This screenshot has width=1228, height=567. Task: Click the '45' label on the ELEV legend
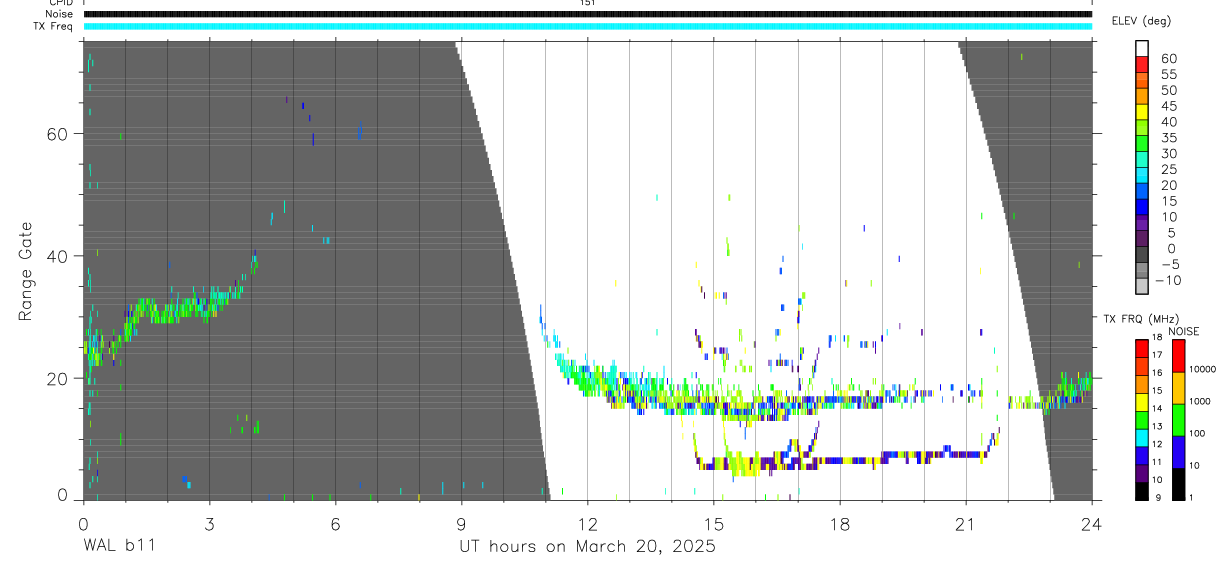pyautogui.click(x=1168, y=106)
